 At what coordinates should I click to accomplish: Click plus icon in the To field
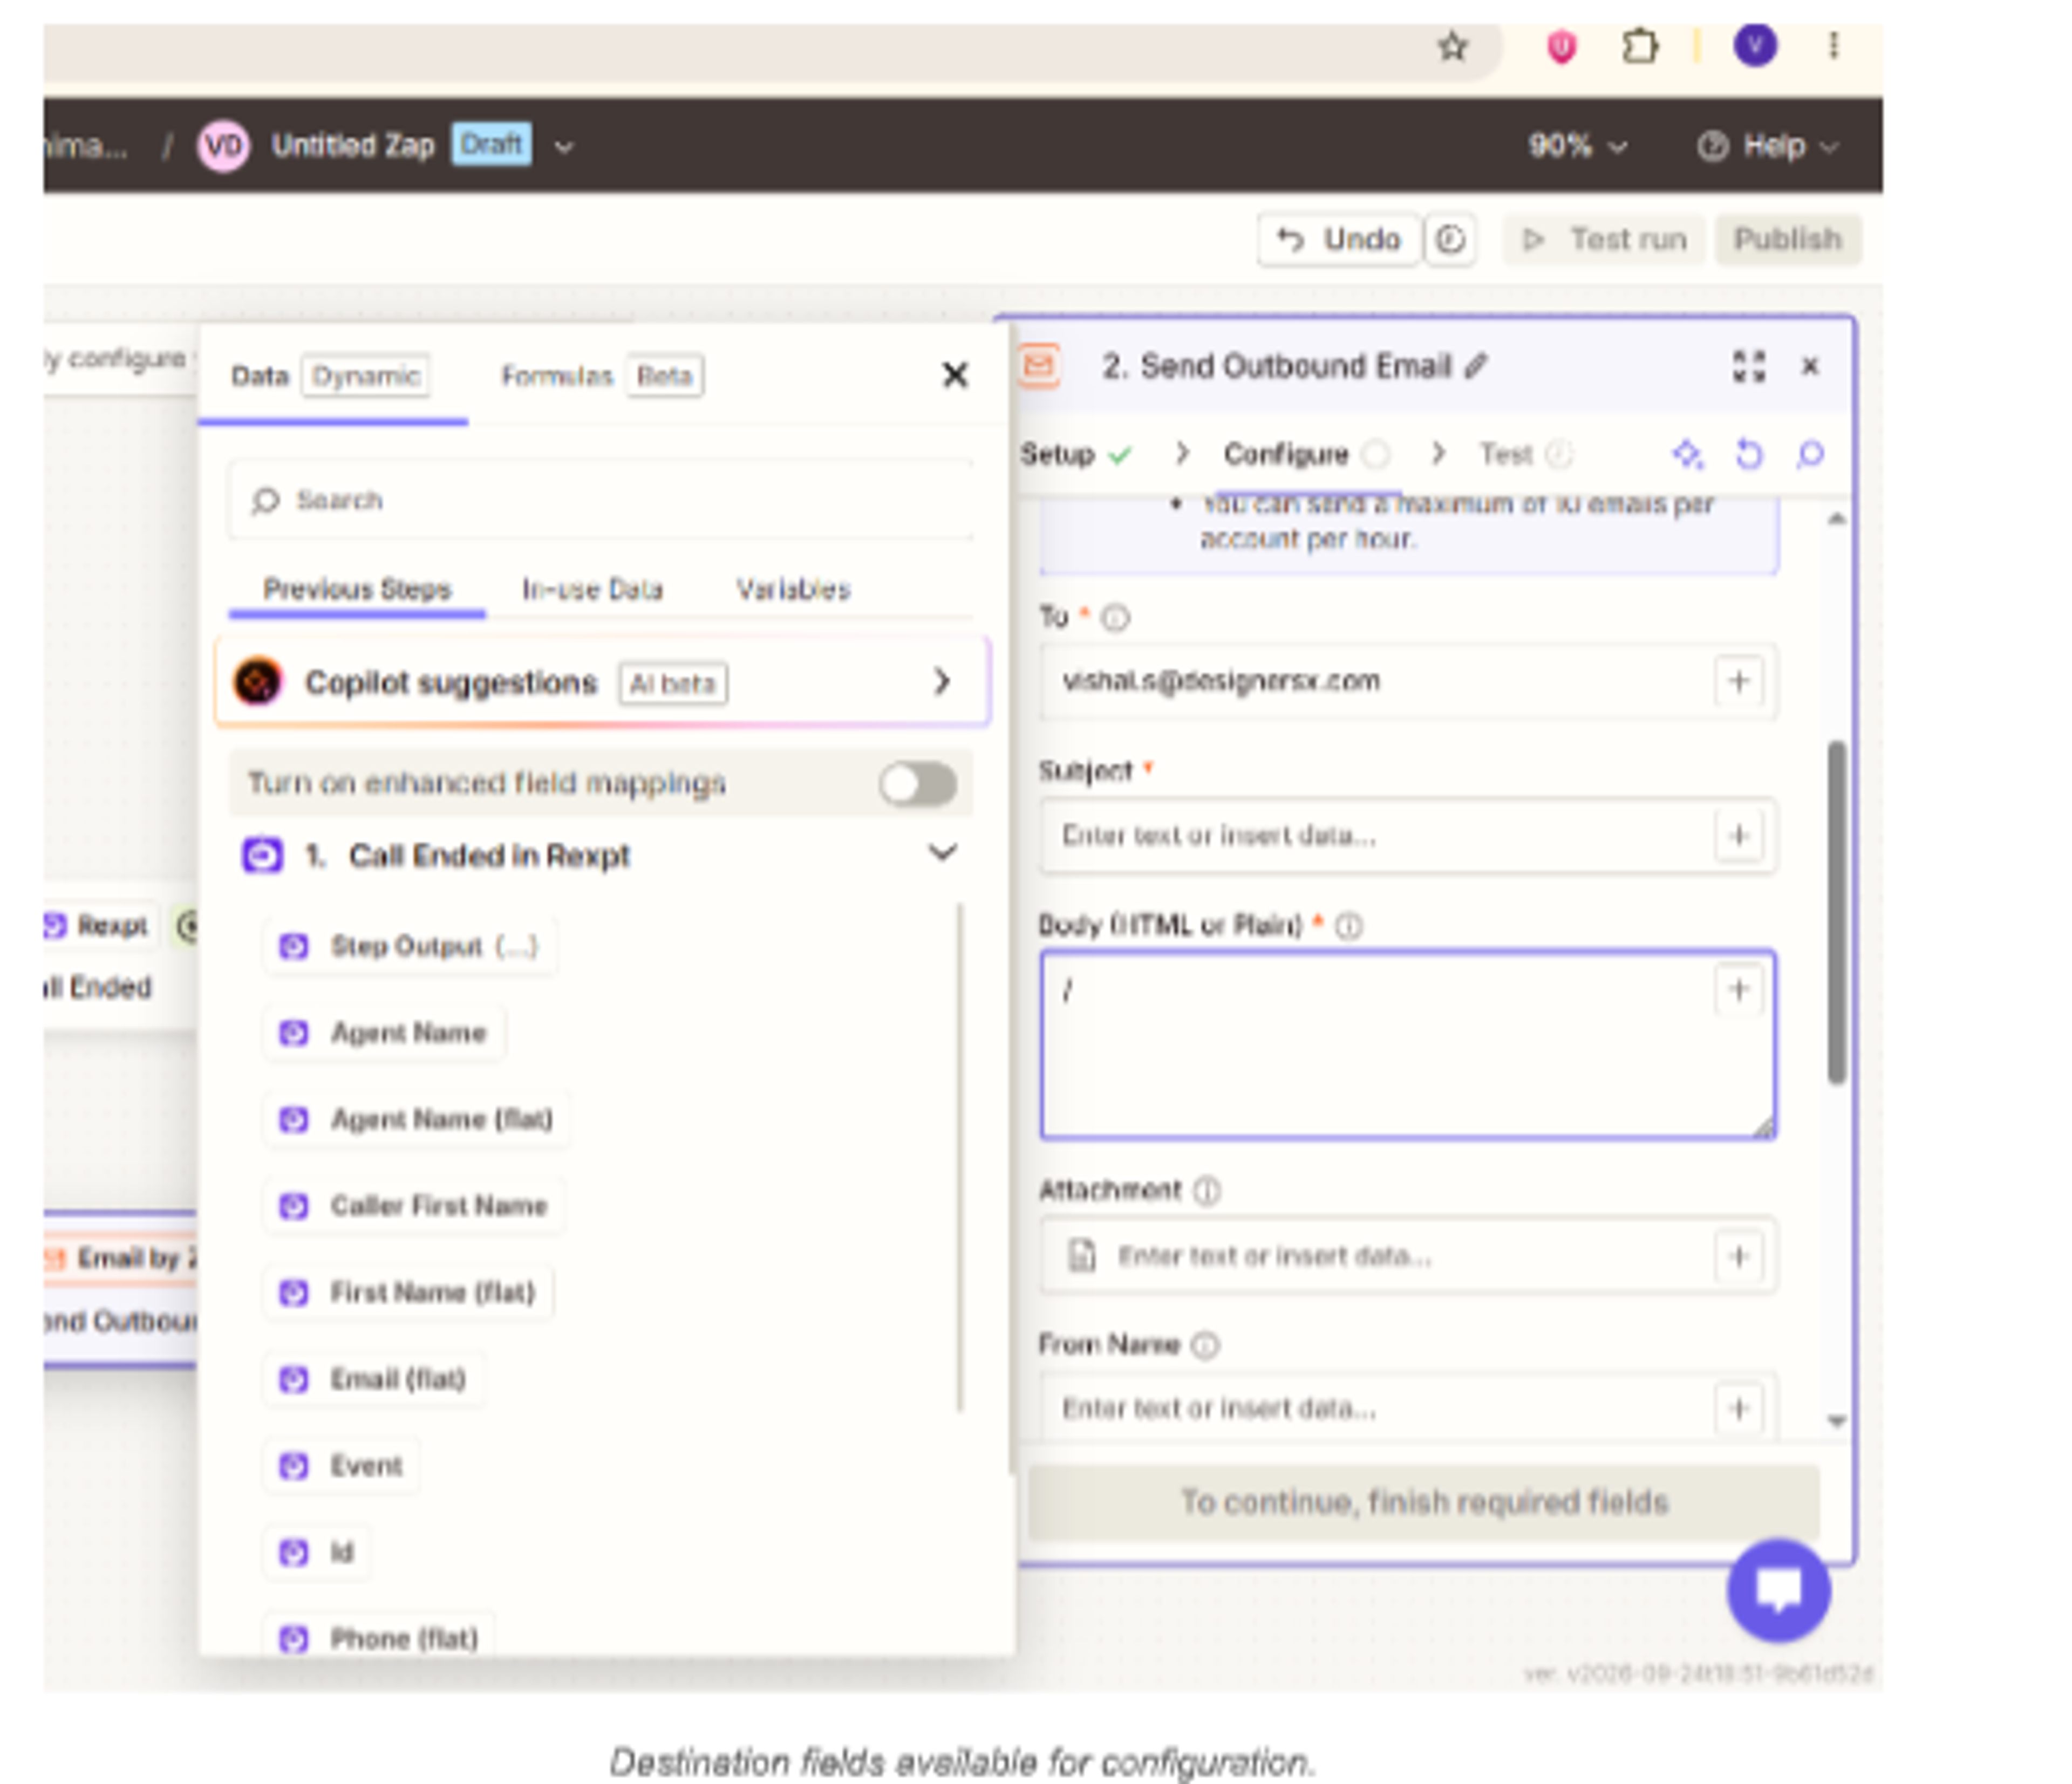pyautogui.click(x=1738, y=681)
